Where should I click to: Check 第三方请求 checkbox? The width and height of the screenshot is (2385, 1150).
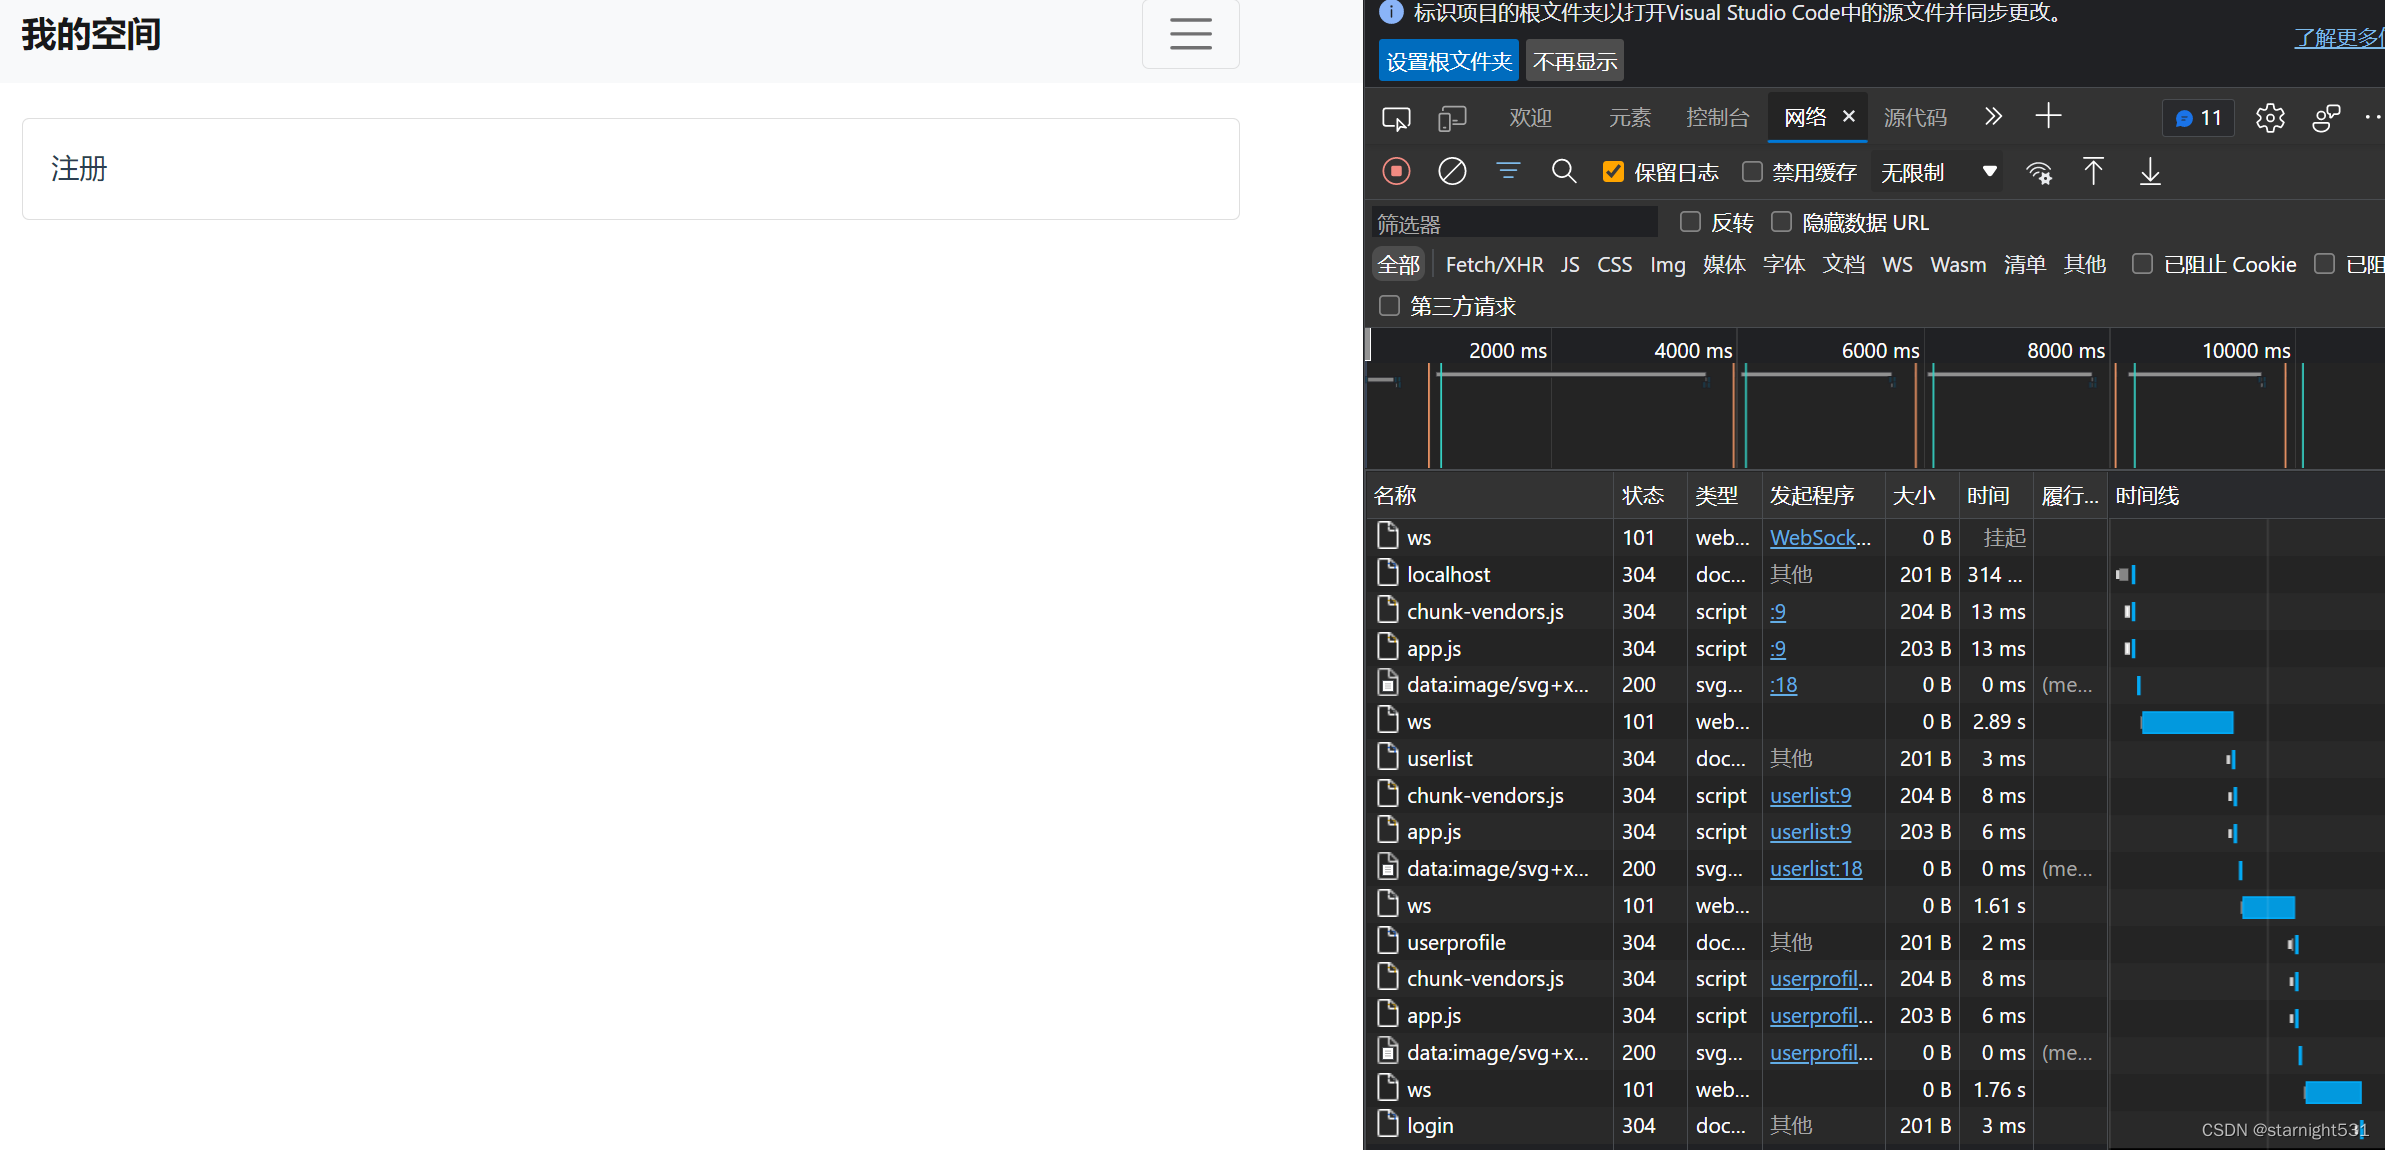pyautogui.click(x=1389, y=306)
